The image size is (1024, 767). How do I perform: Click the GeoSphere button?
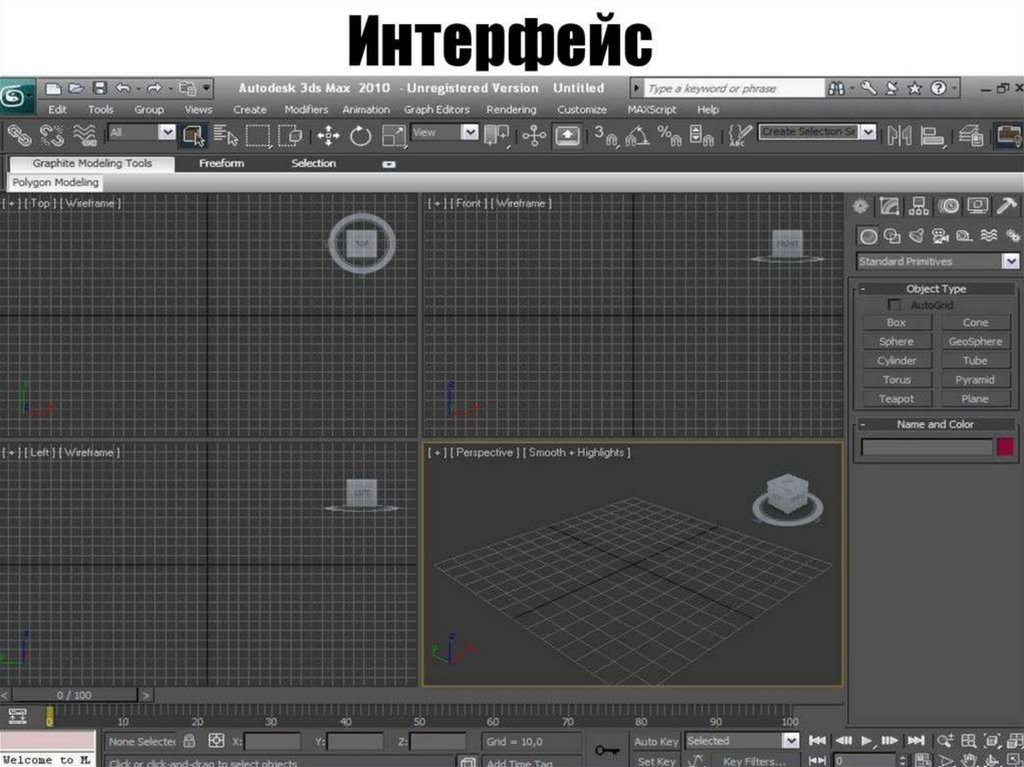975,341
